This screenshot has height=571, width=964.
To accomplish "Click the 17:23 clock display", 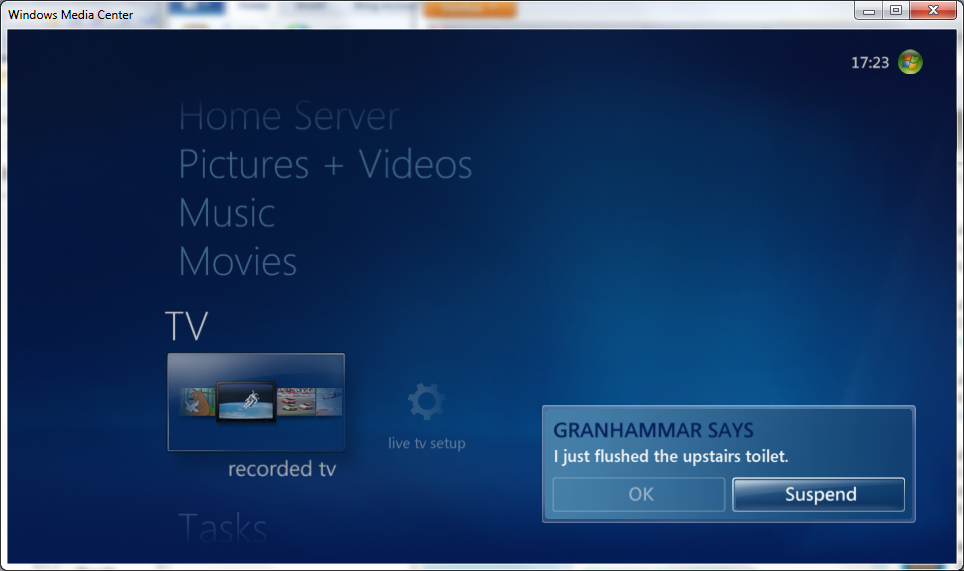I will (x=870, y=63).
